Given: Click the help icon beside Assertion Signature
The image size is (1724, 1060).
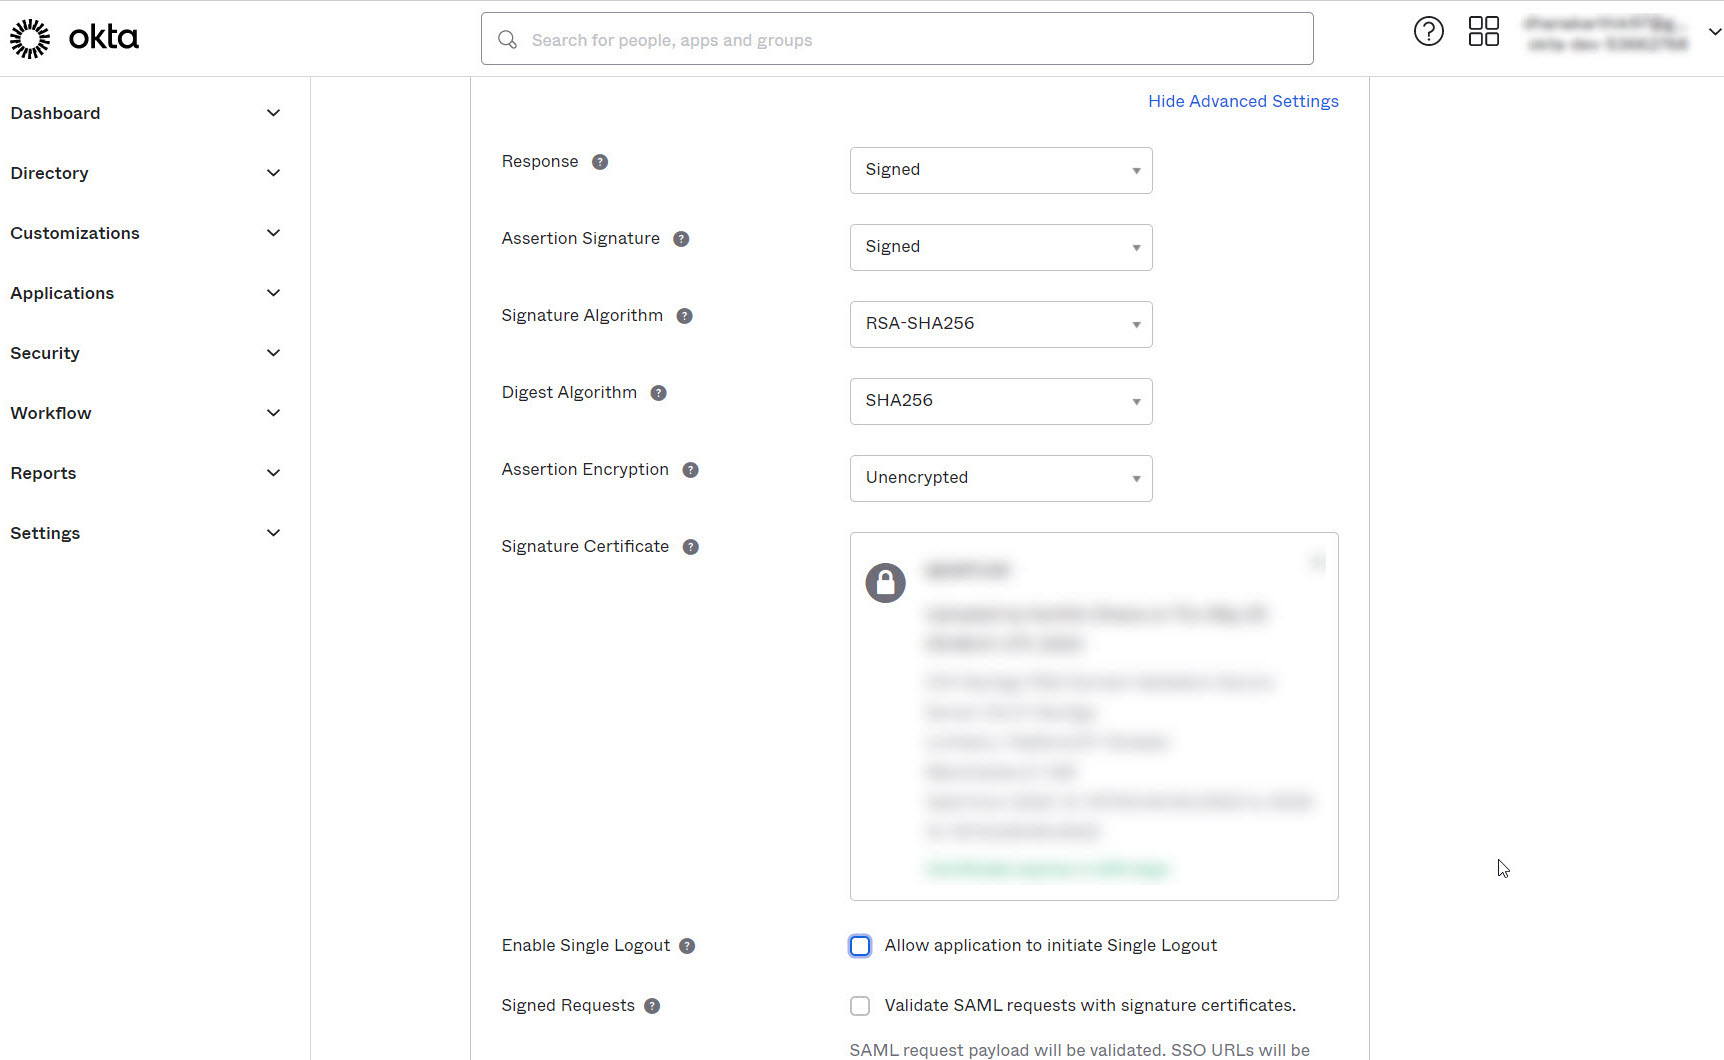Looking at the screenshot, I should tap(681, 239).
